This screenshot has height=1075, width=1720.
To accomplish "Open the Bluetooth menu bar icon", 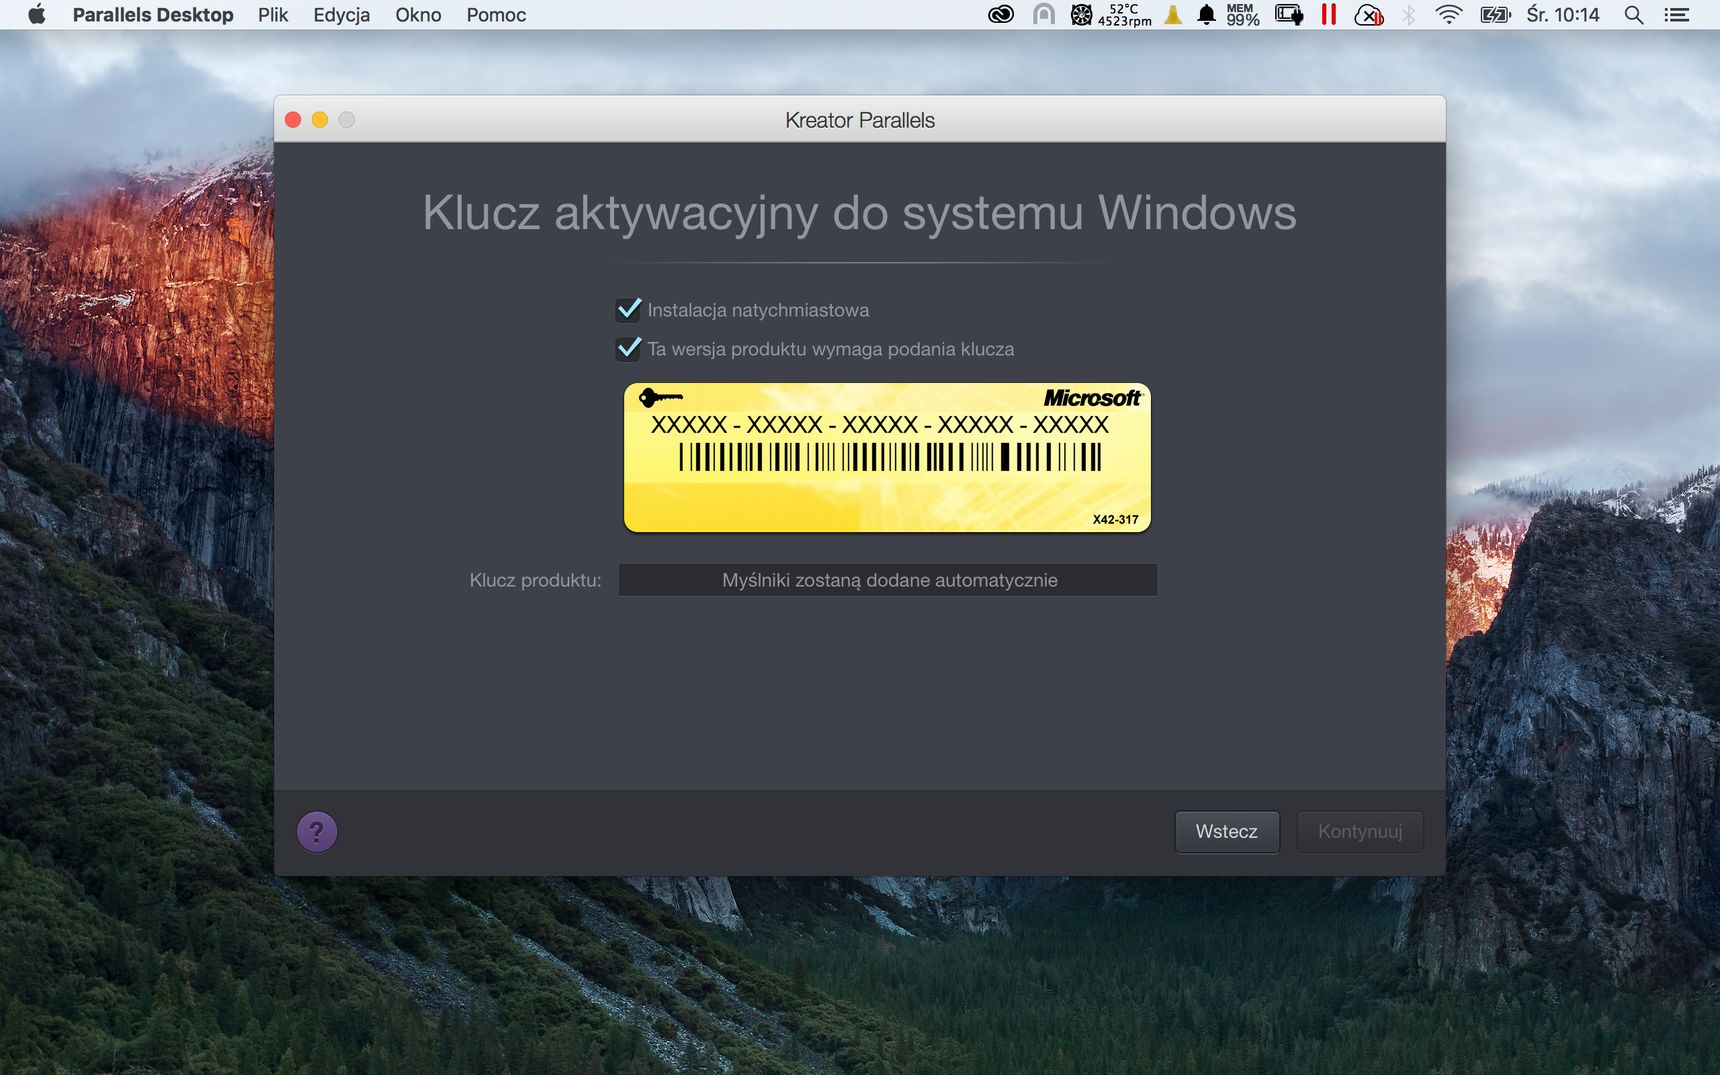I will pyautogui.click(x=1408, y=14).
